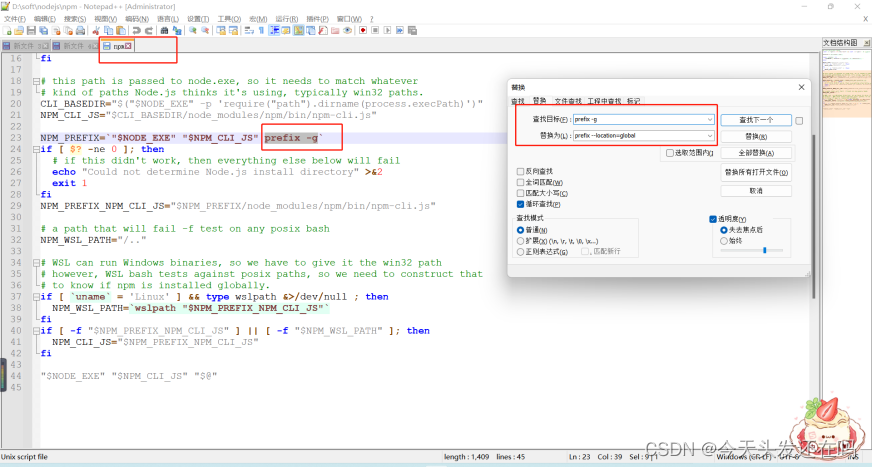Viewport: 872px width, 468px height.
Task: Click the Print toolbar icon
Action: coord(81,31)
